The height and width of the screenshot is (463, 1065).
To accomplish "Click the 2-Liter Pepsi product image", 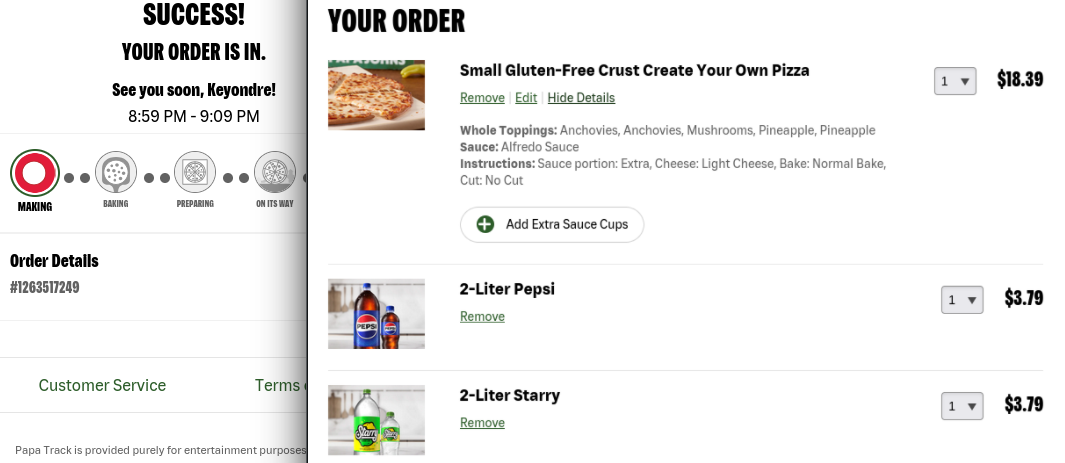I will click(x=376, y=313).
